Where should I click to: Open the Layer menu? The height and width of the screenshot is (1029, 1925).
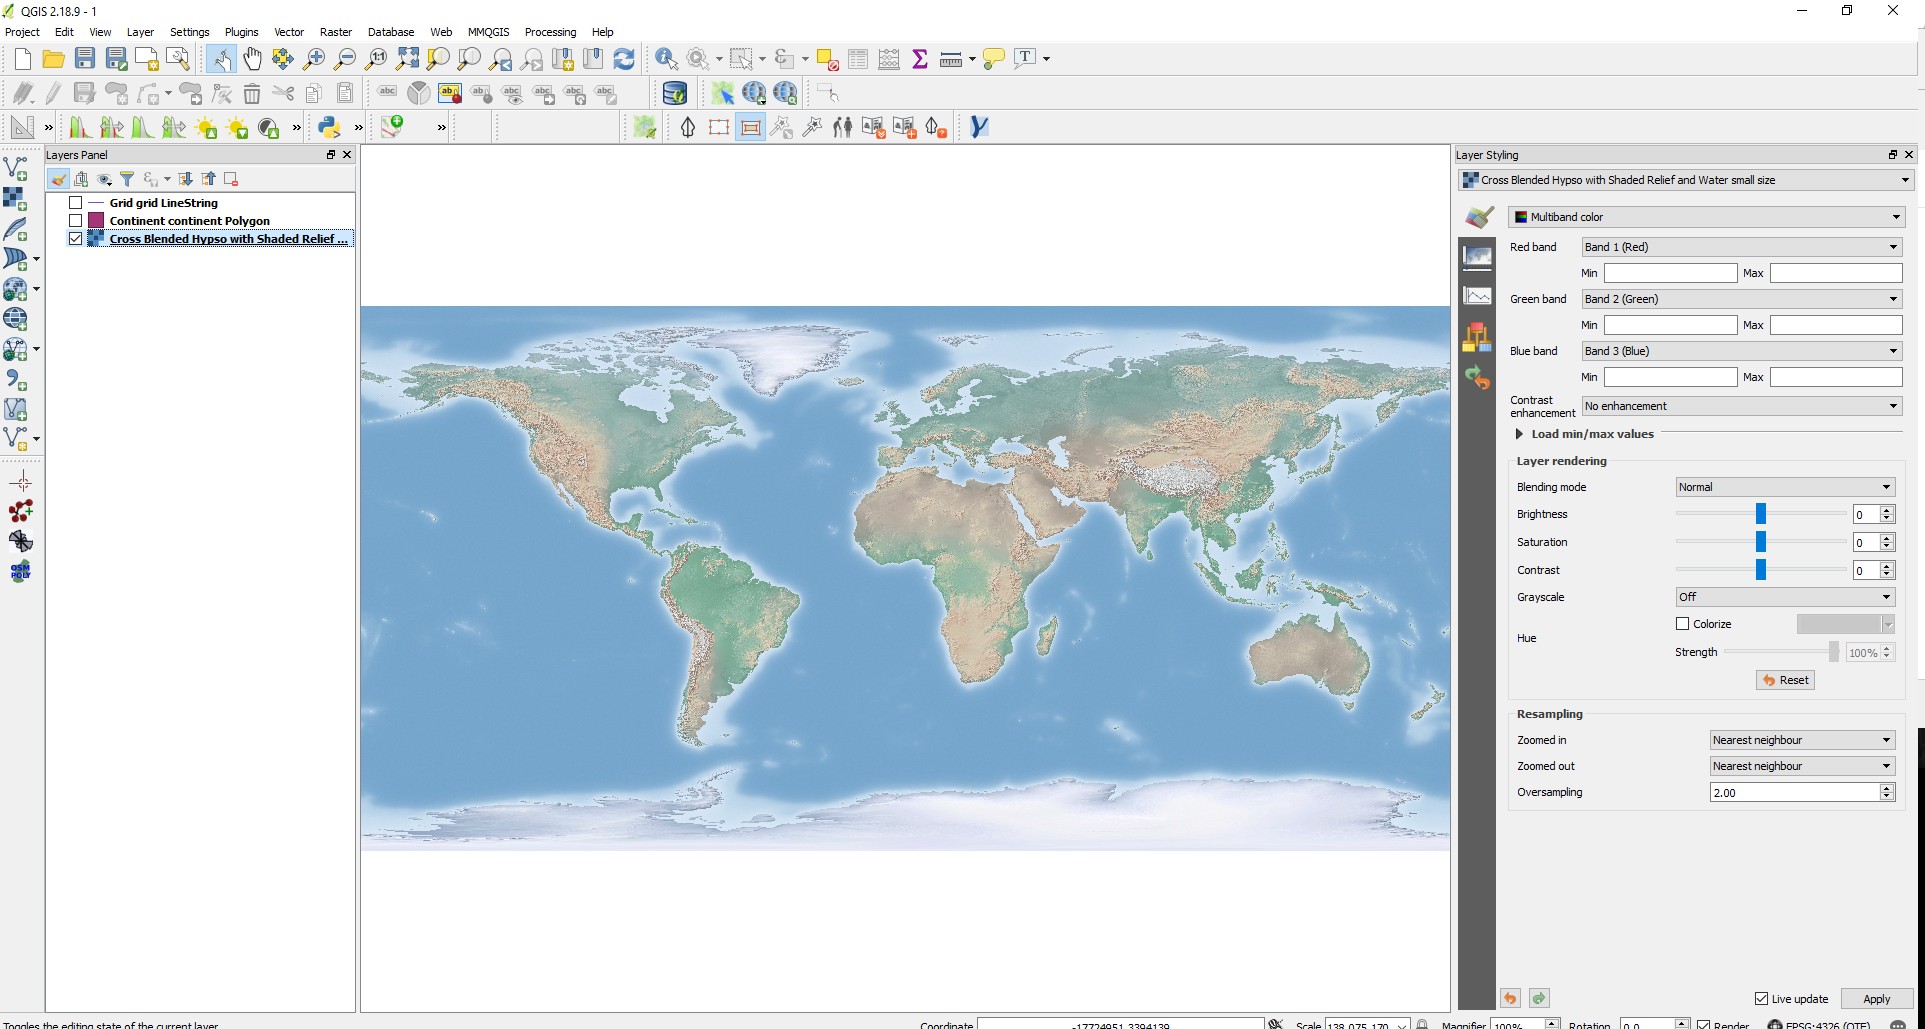(140, 32)
